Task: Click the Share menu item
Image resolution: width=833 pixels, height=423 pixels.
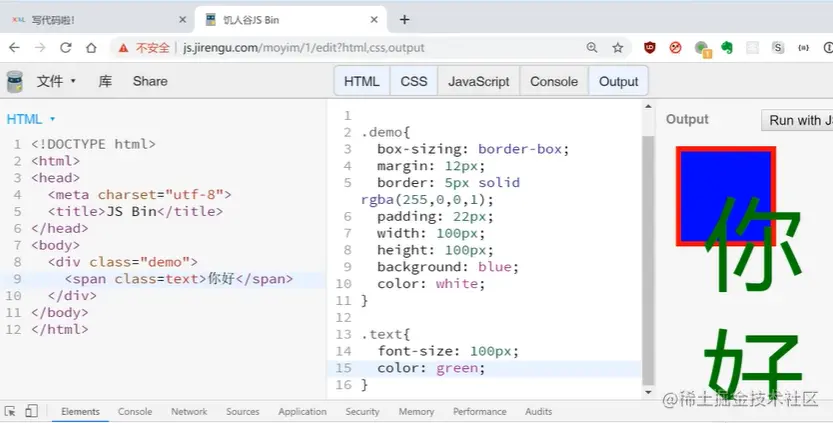Action: 150,81
